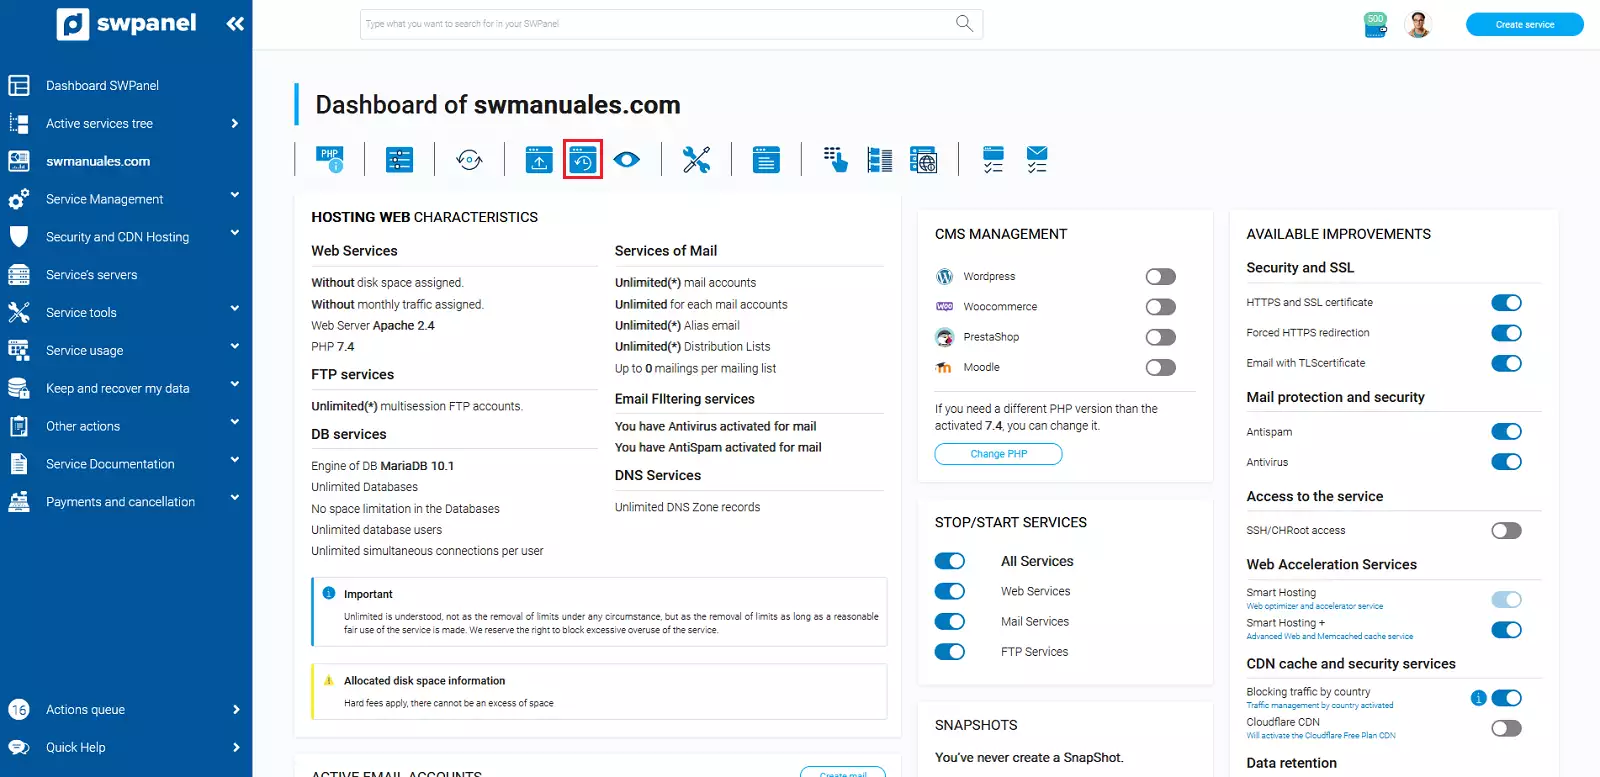Click the sliders settings icon in toolbar
The image size is (1600, 777).
399,160
